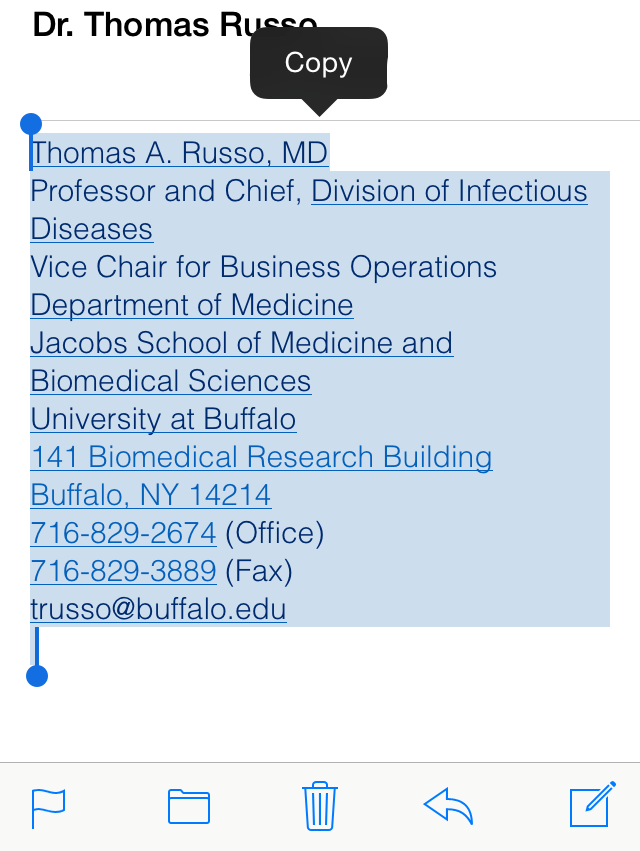Tap the flag icon in the toolbar
This screenshot has width=640, height=851.
point(48,806)
